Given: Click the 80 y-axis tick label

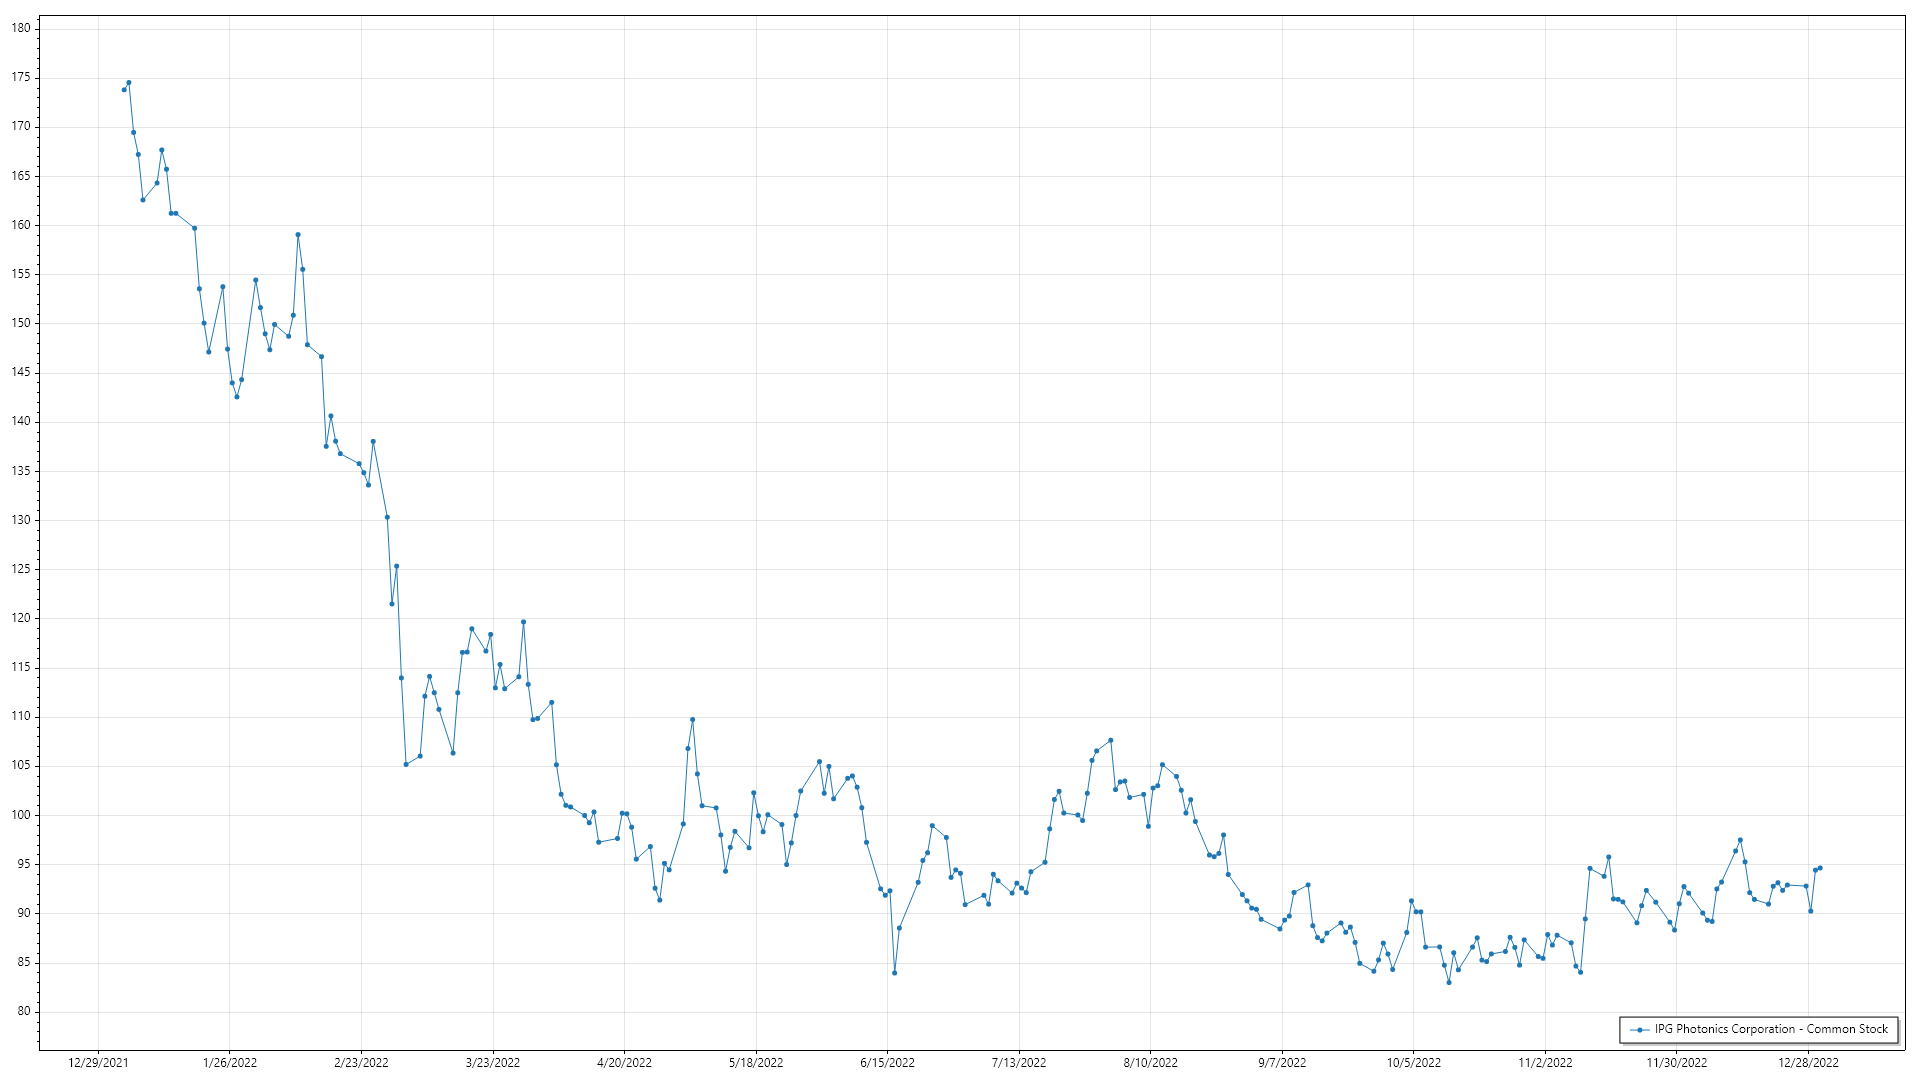Looking at the screenshot, I should 24,1011.
